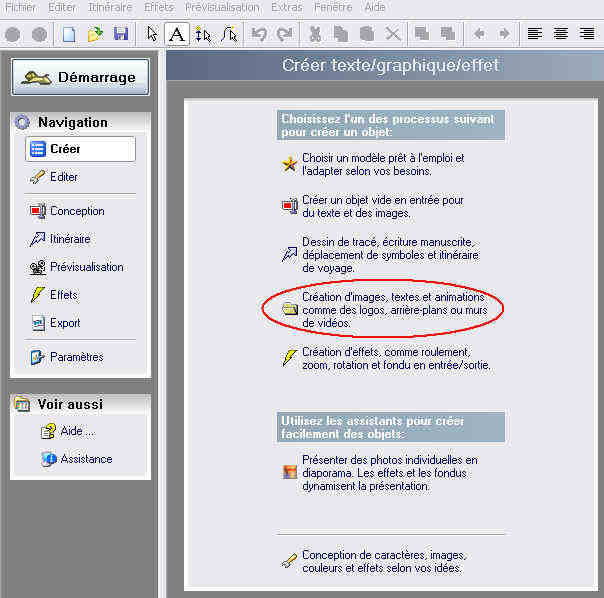Image resolution: width=604 pixels, height=598 pixels.
Task: Click the cut scissors icon
Action: coord(315,34)
